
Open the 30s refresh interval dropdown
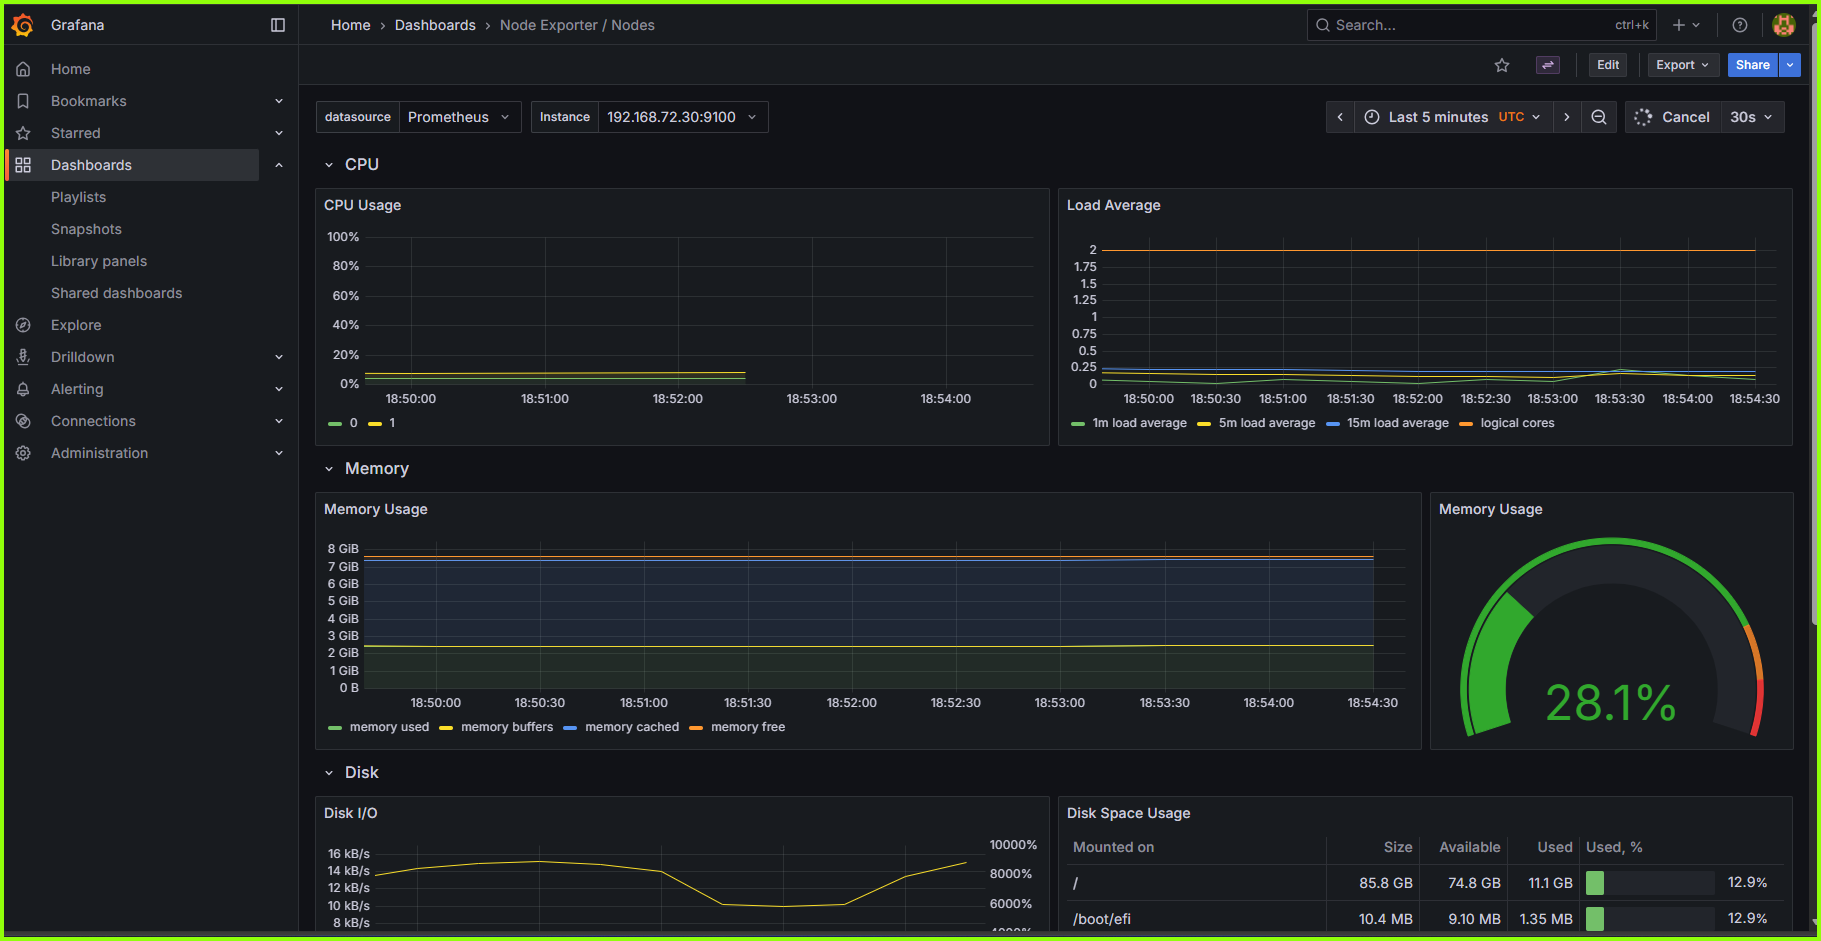[x=1750, y=116]
